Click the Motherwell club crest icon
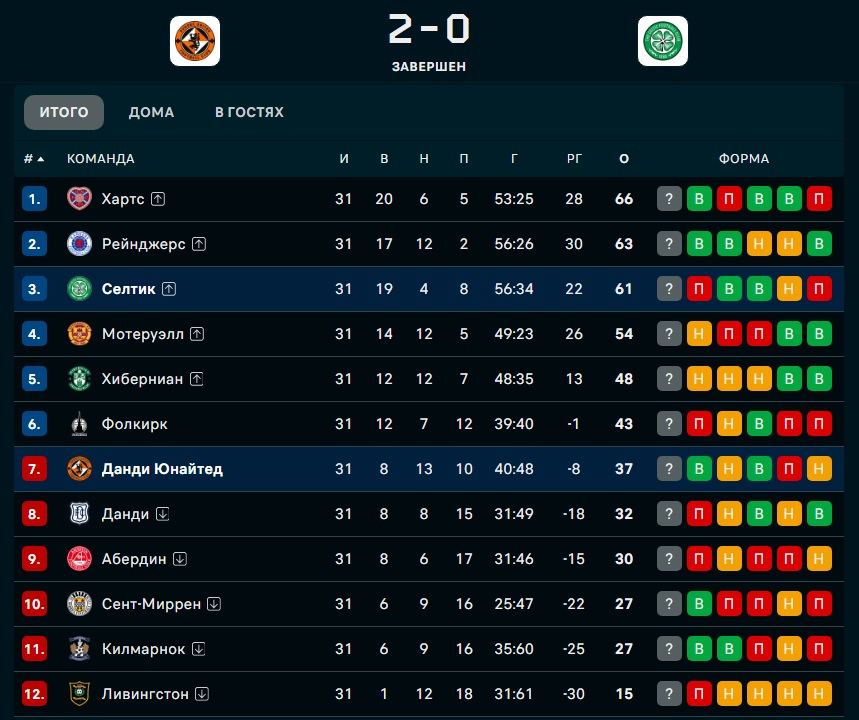This screenshot has height=720, width=859. coord(79,334)
